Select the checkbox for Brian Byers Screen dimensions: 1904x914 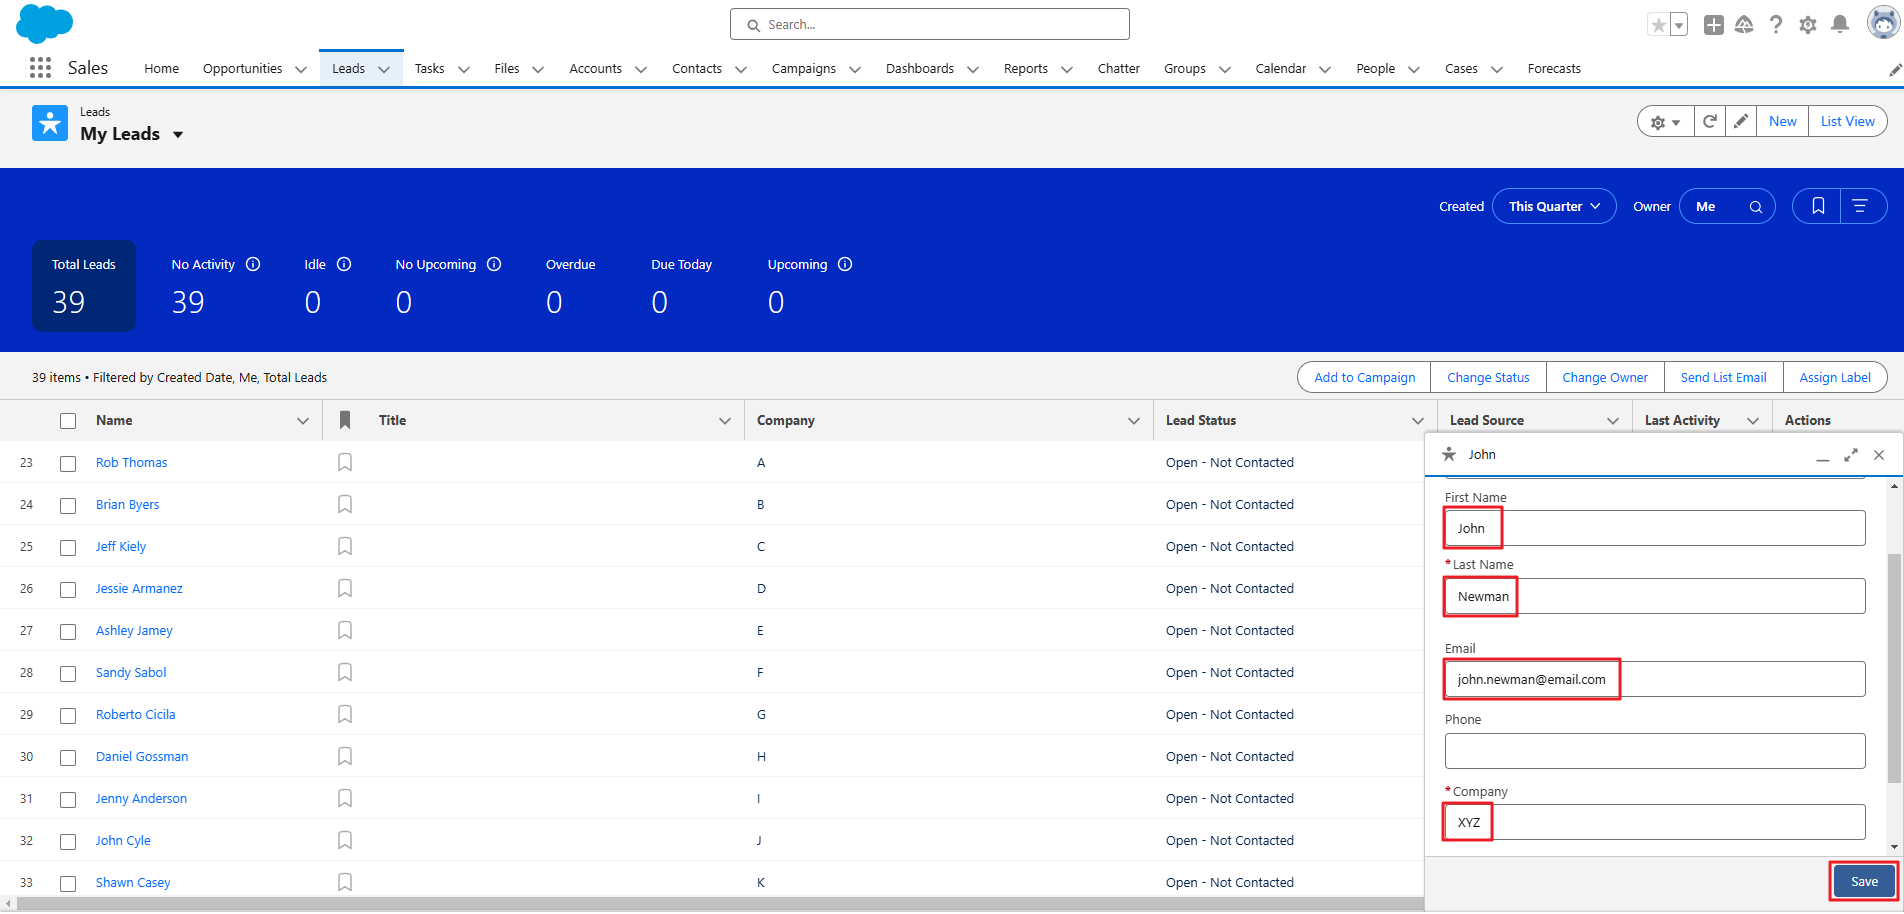click(68, 506)
